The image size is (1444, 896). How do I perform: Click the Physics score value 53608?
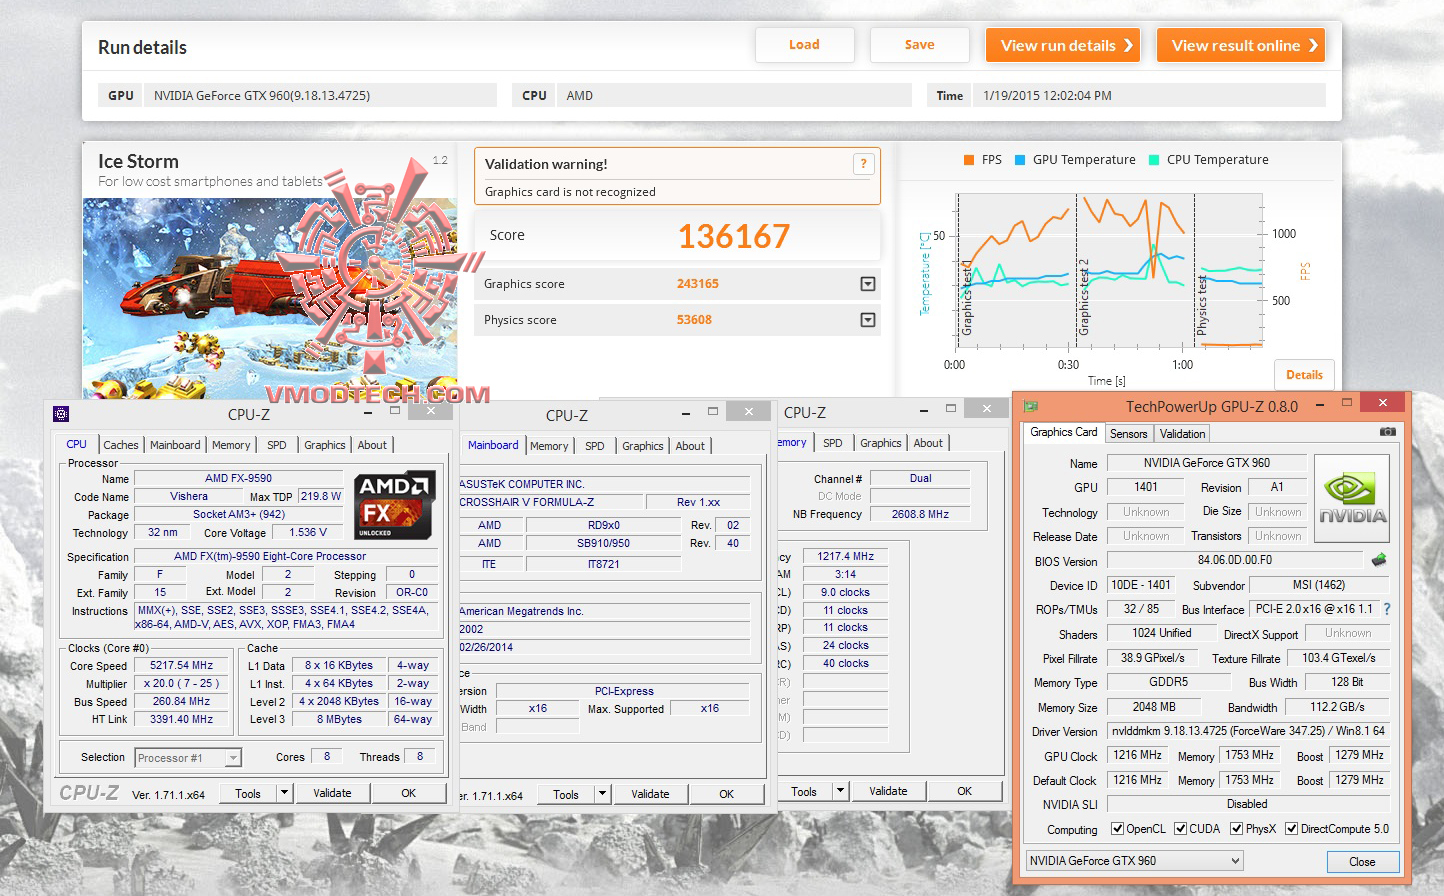(x=694, y=320)
